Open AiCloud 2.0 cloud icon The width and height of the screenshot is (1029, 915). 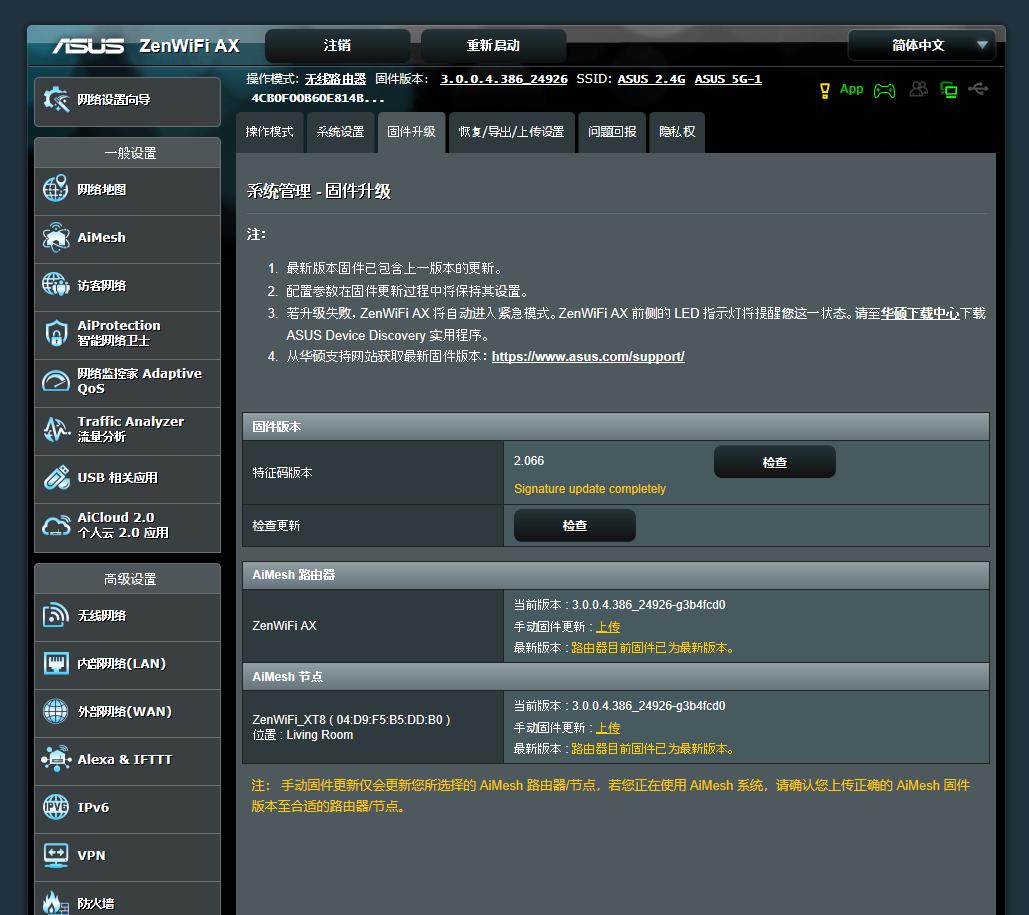click(x=56, y=525)
